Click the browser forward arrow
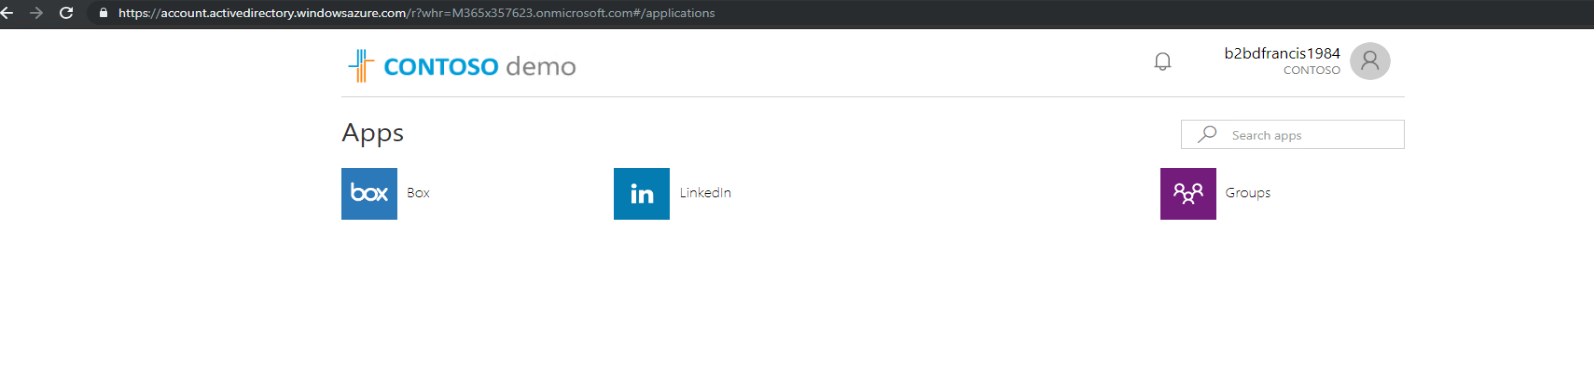1594x373 pixels. tap(36, 13)
